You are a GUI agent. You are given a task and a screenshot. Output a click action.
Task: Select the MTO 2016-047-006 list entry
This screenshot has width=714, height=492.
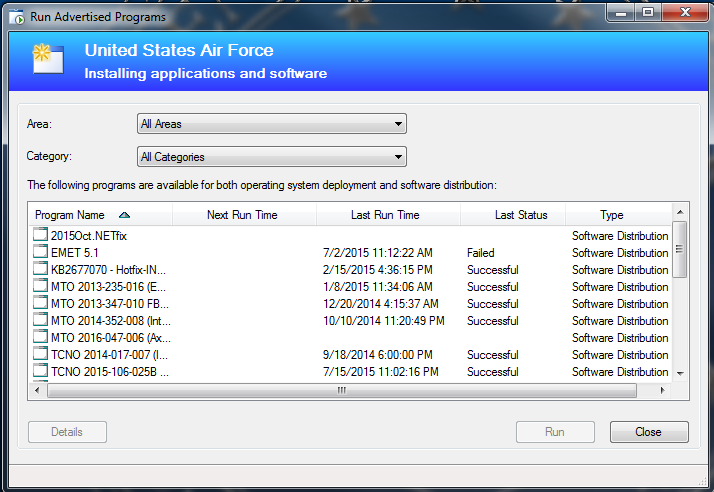(104, 338)
